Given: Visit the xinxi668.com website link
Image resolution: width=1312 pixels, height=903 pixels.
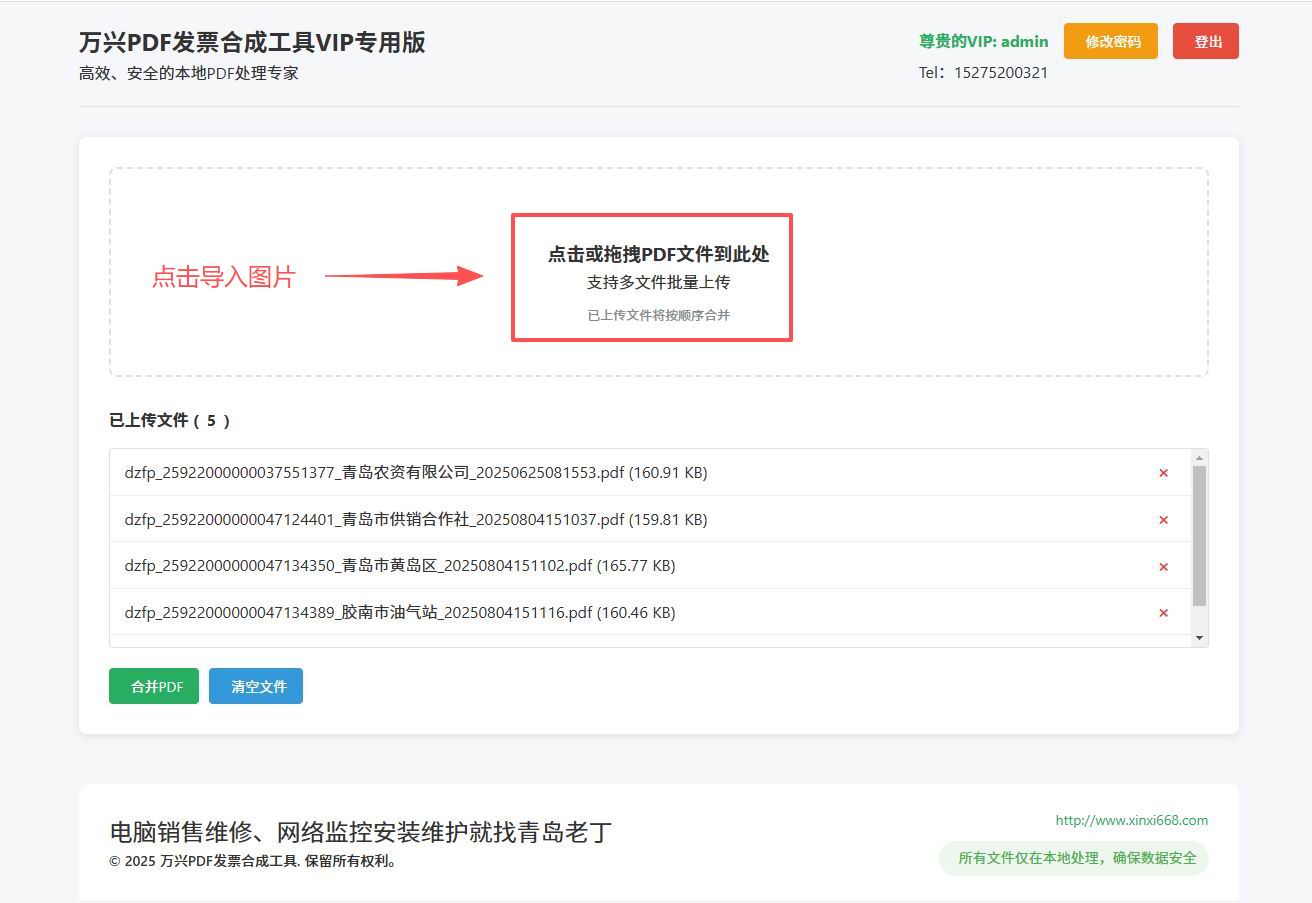Looking at the screenshot, I should (x=1133, y=820).
